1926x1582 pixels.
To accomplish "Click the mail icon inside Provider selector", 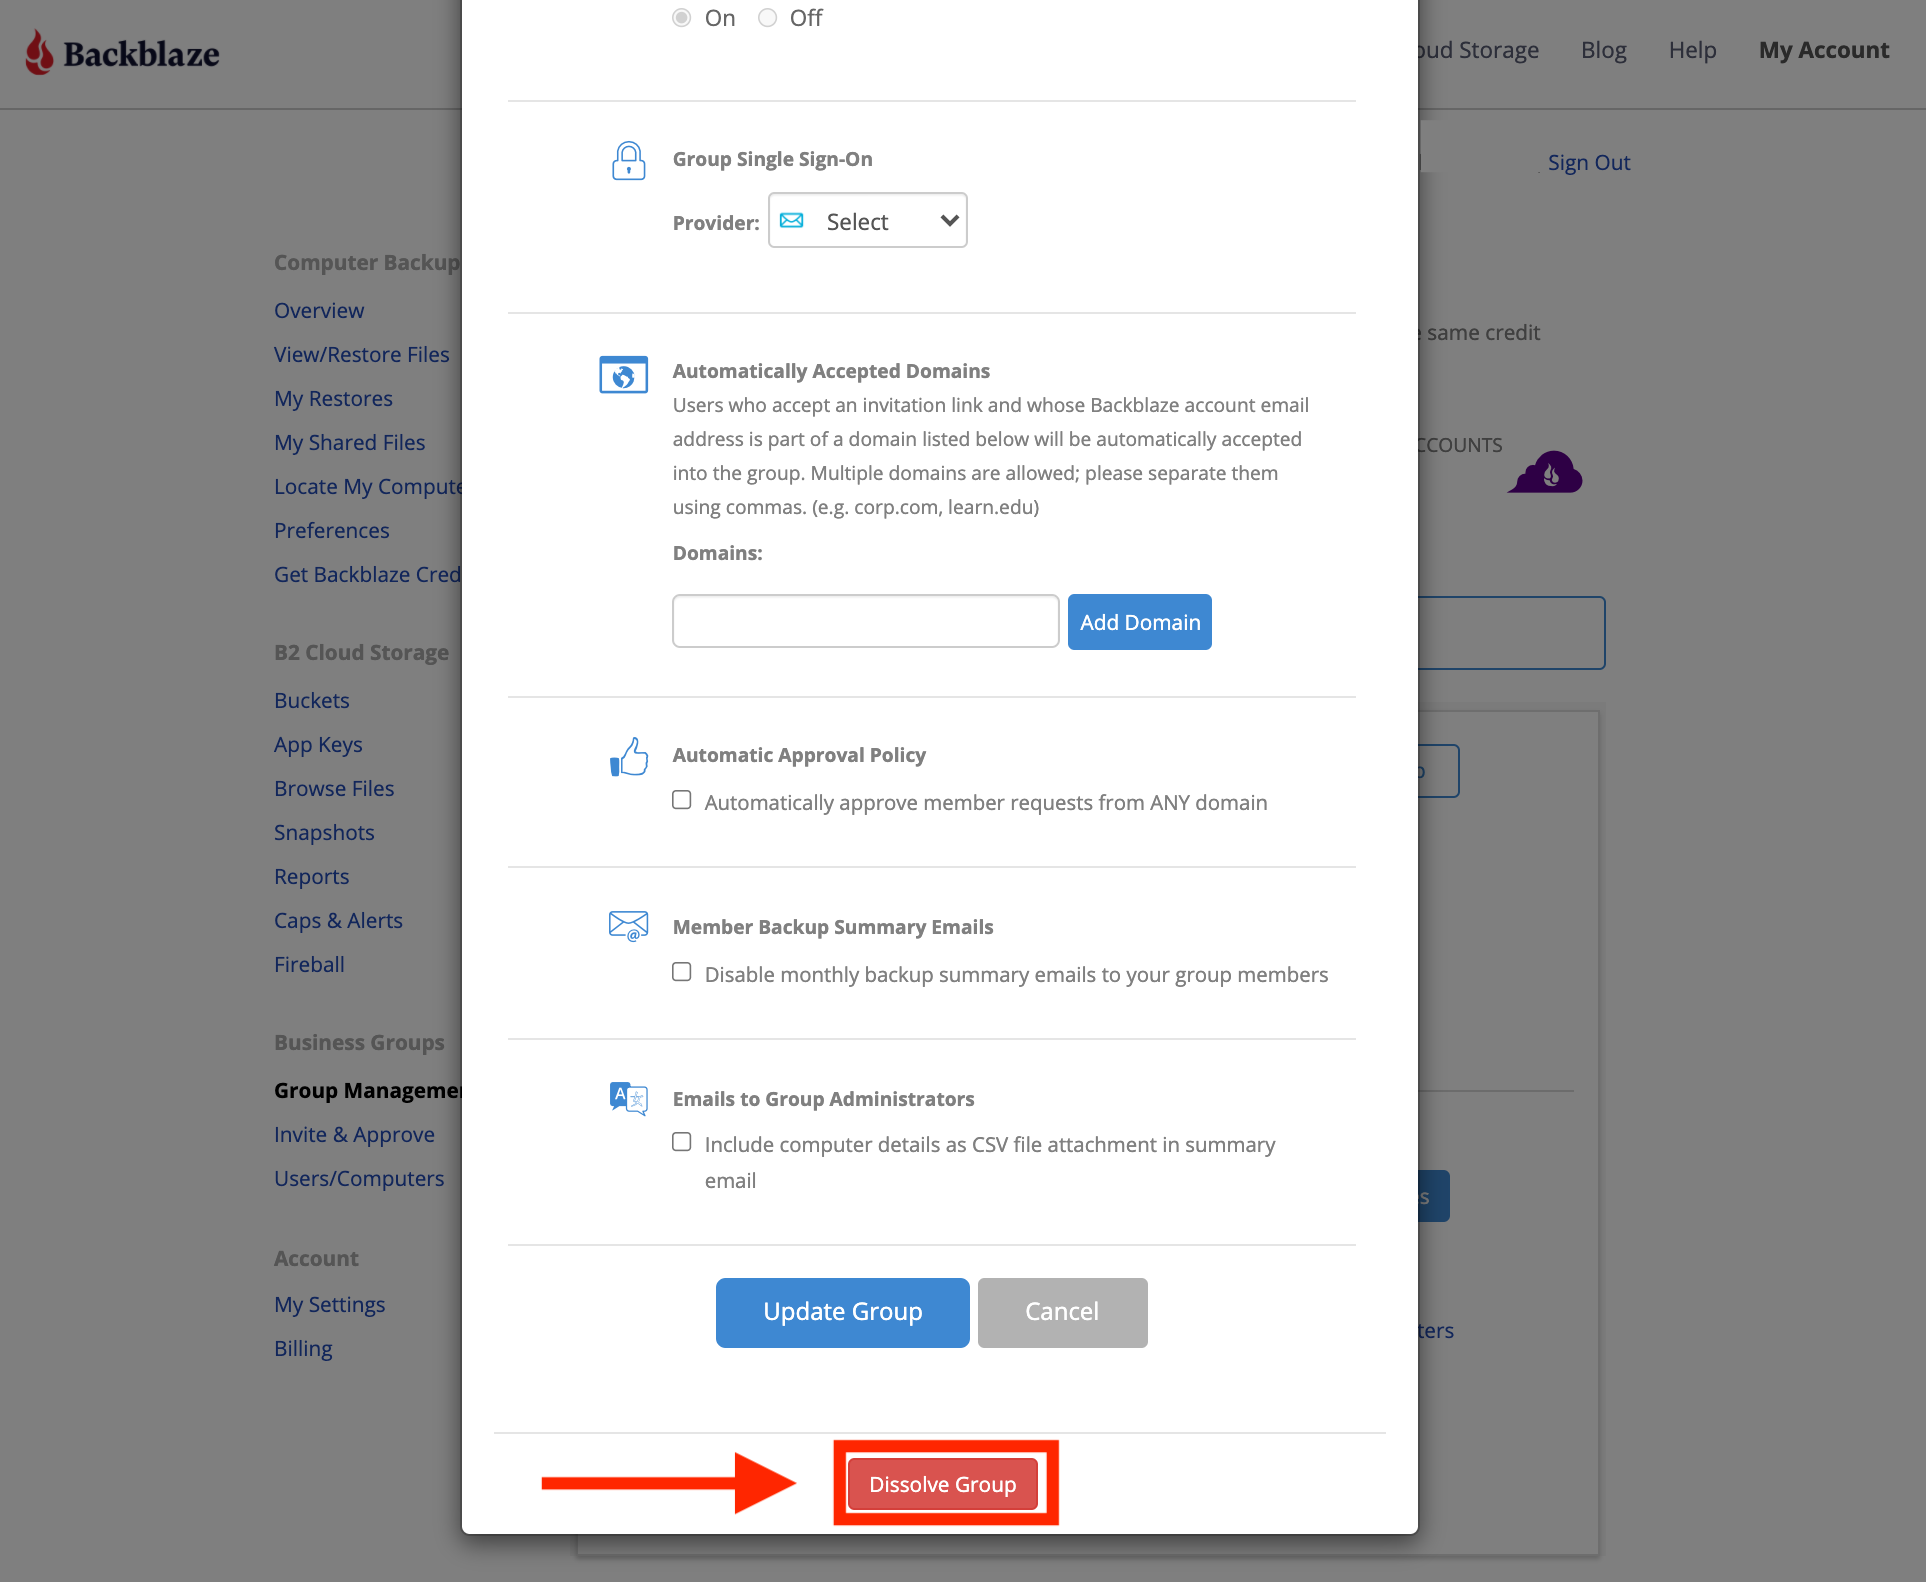I will pyautogui.click(x=791, y=220).
